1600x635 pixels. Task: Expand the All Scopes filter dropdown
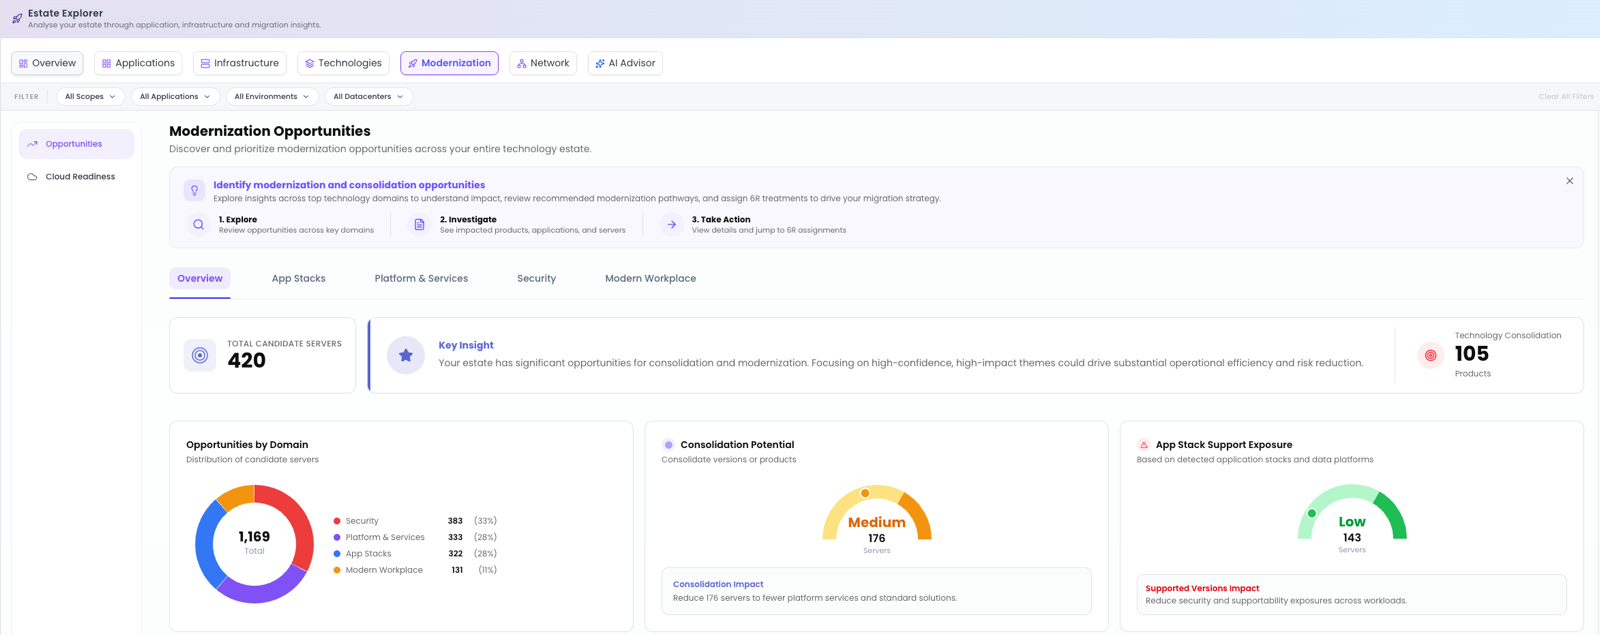coord(90,97)
